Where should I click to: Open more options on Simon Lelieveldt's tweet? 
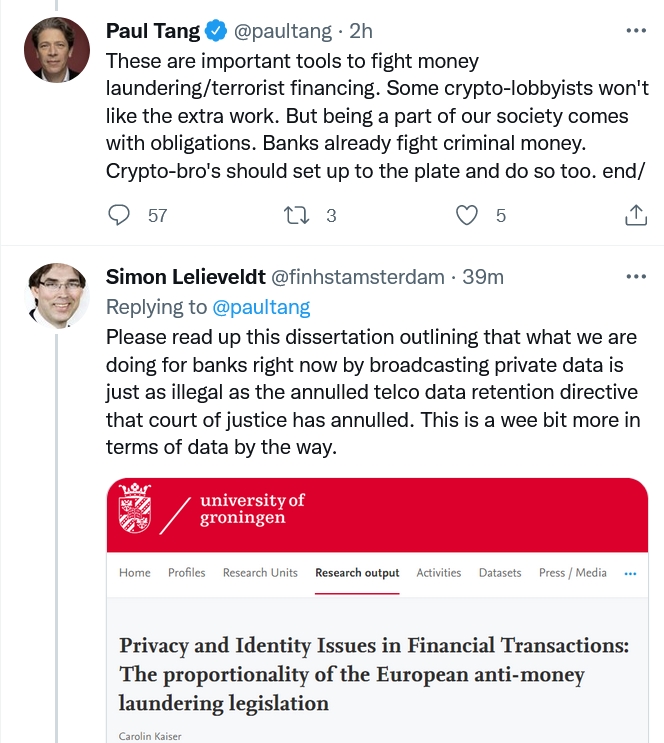coord(636,276)
